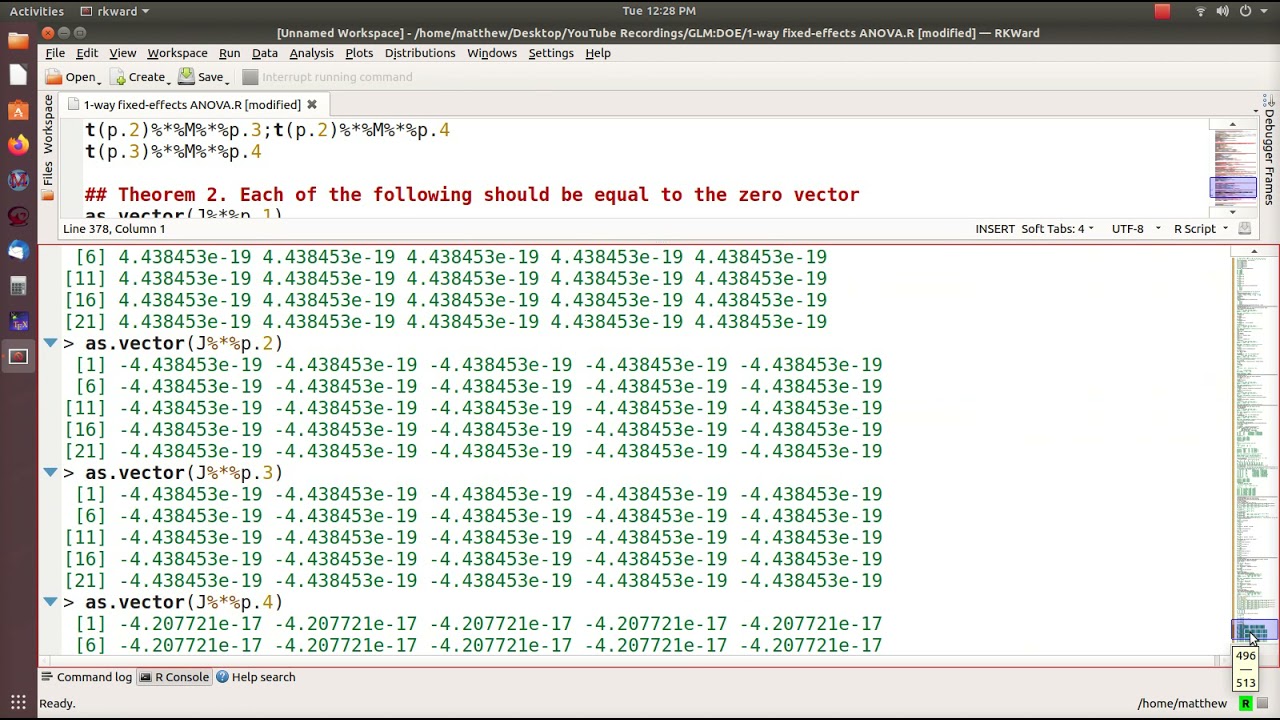Viewport: 1280px width, 720px height.
Task: Switch to the R Console tab
Action: point(174,677)
